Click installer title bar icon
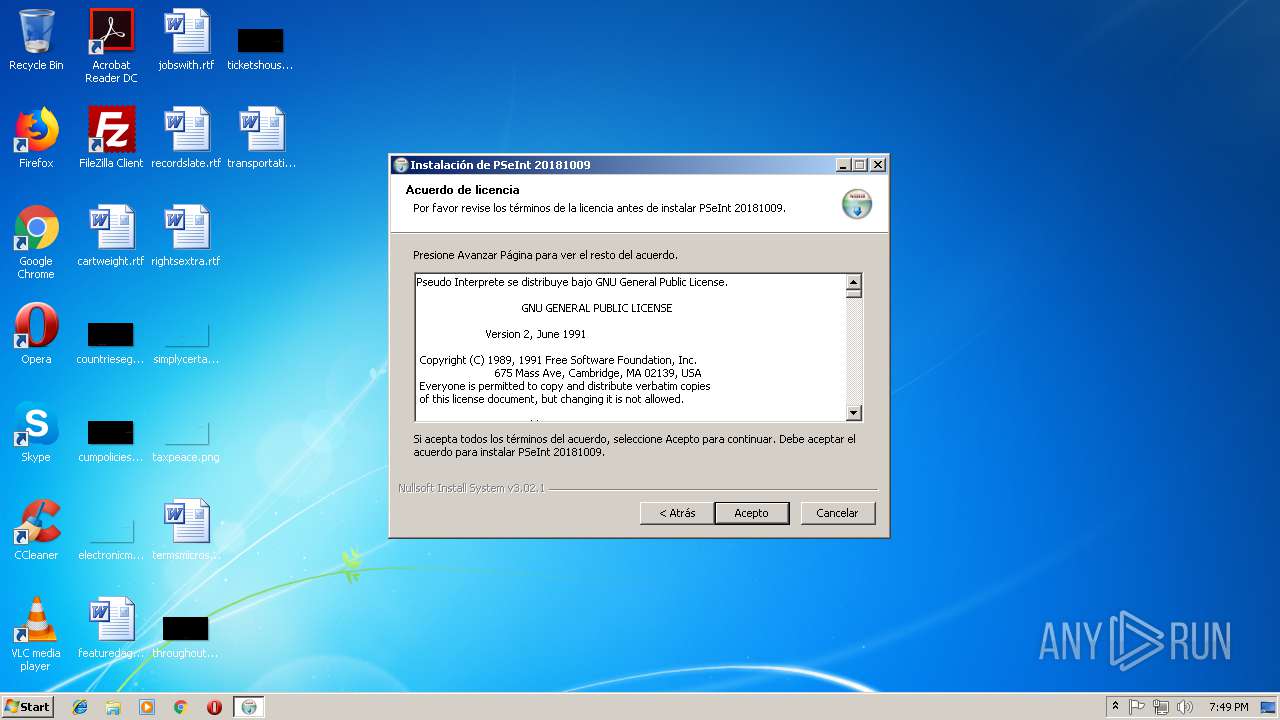 point(401,165)
